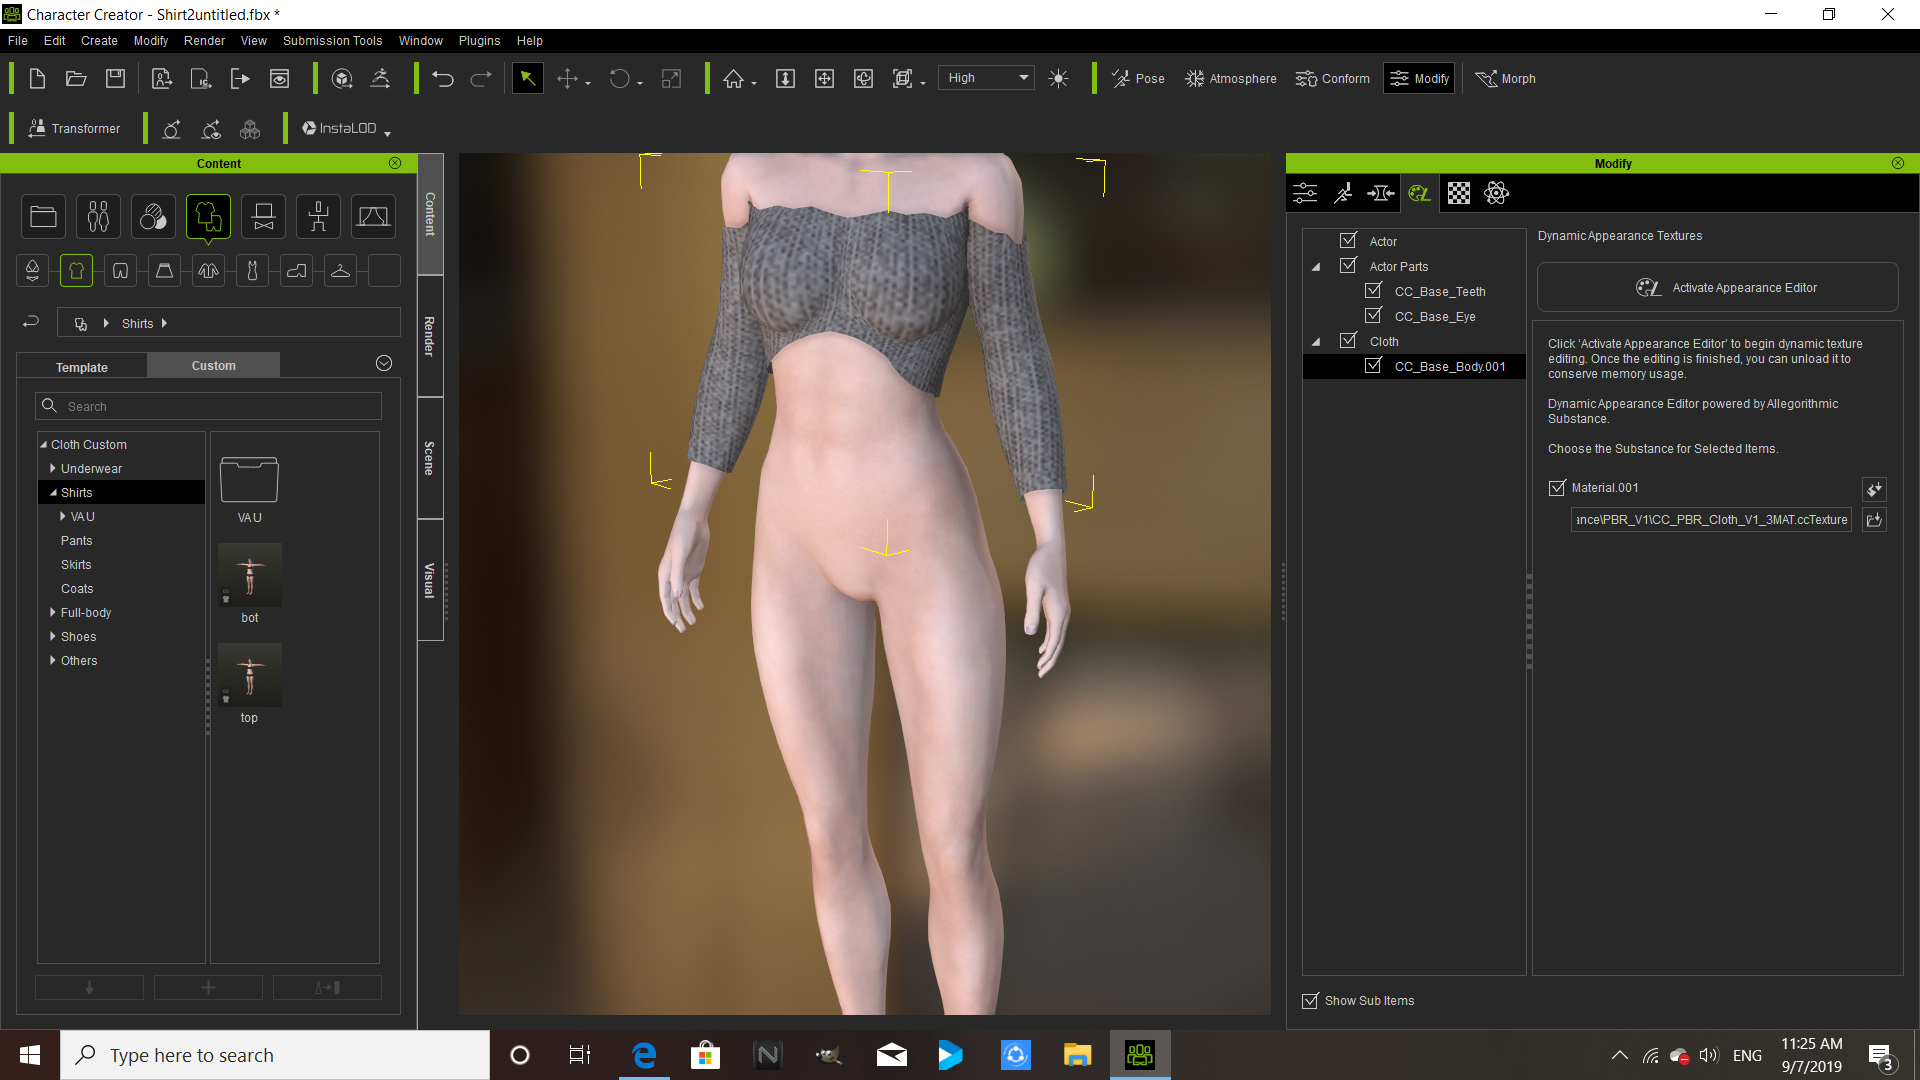The width and height of the screenshot is (1920, 1080).
Task: Click the Conform button
Action: click(1333, 79)
